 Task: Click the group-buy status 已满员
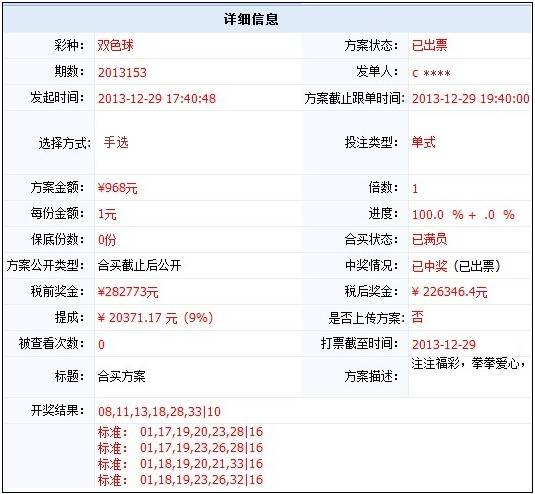coord(429,239)
